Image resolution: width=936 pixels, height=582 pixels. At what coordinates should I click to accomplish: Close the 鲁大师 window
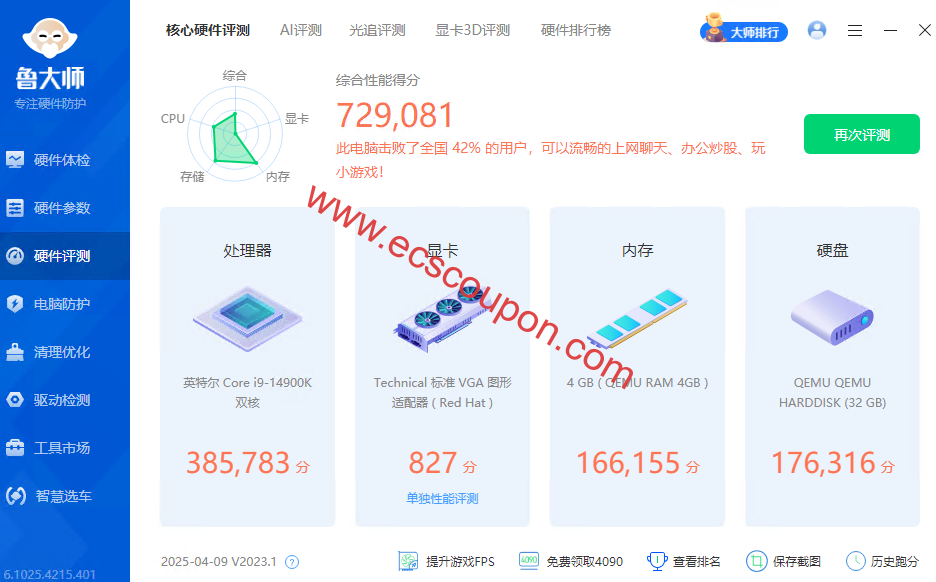click(925, 30)
